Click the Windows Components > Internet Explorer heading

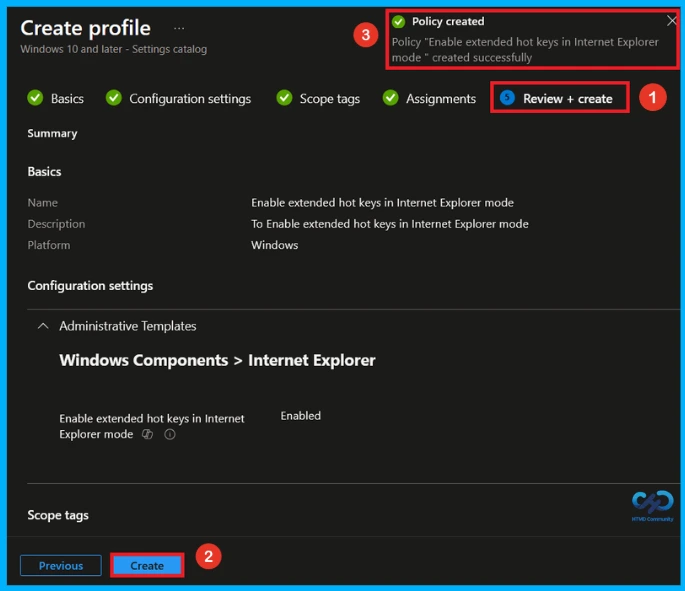[217, 360]
